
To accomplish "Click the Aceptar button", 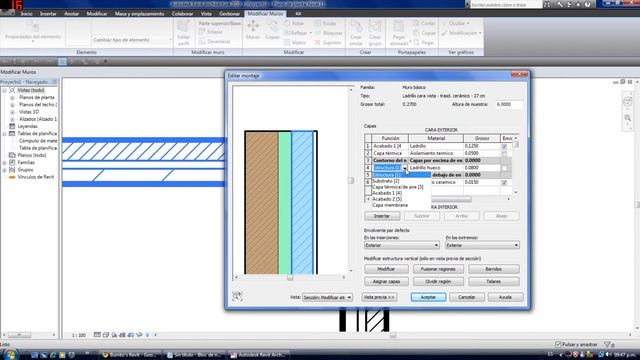I will coord(428,297).
